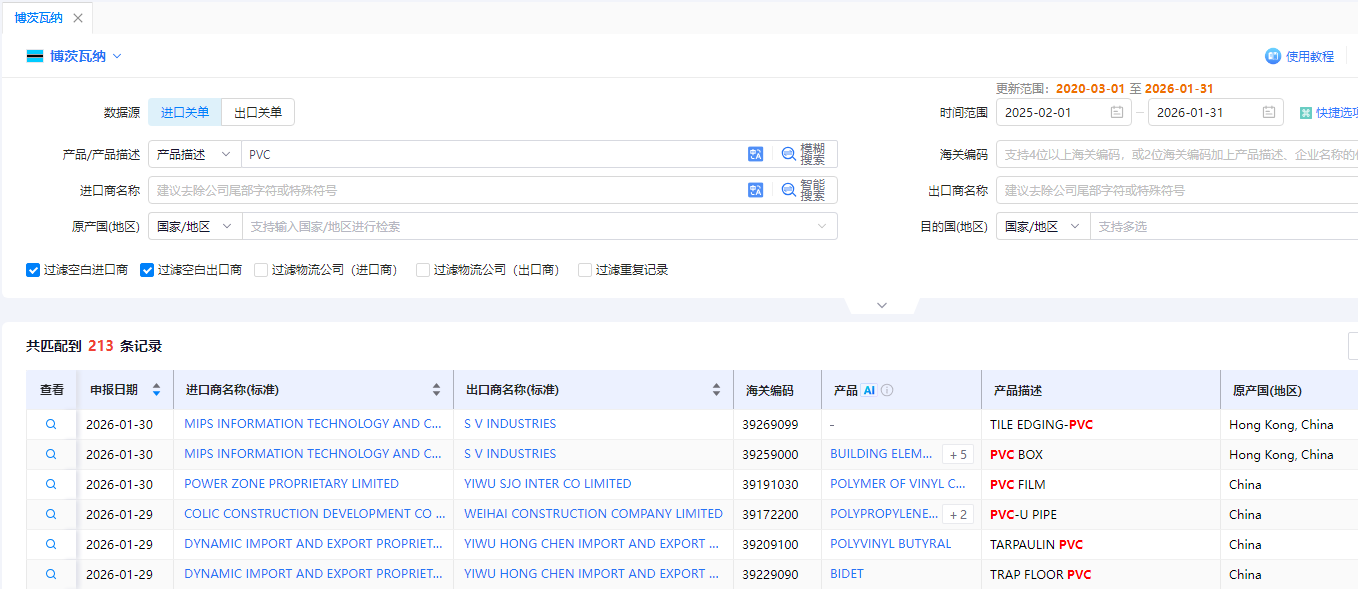This screenshot has width=1358, height=589.
Task: Click the translate icon in product description field
Action: point(755,154)
